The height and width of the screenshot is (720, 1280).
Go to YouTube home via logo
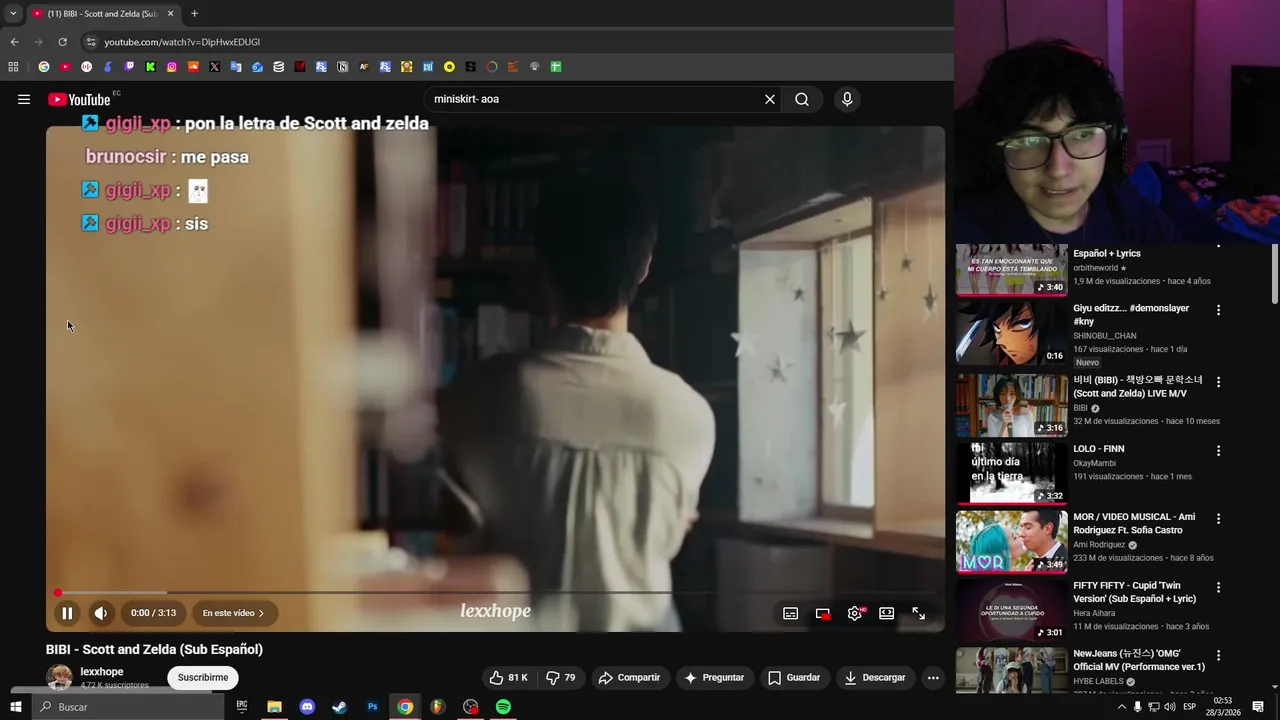coord(79,99)
